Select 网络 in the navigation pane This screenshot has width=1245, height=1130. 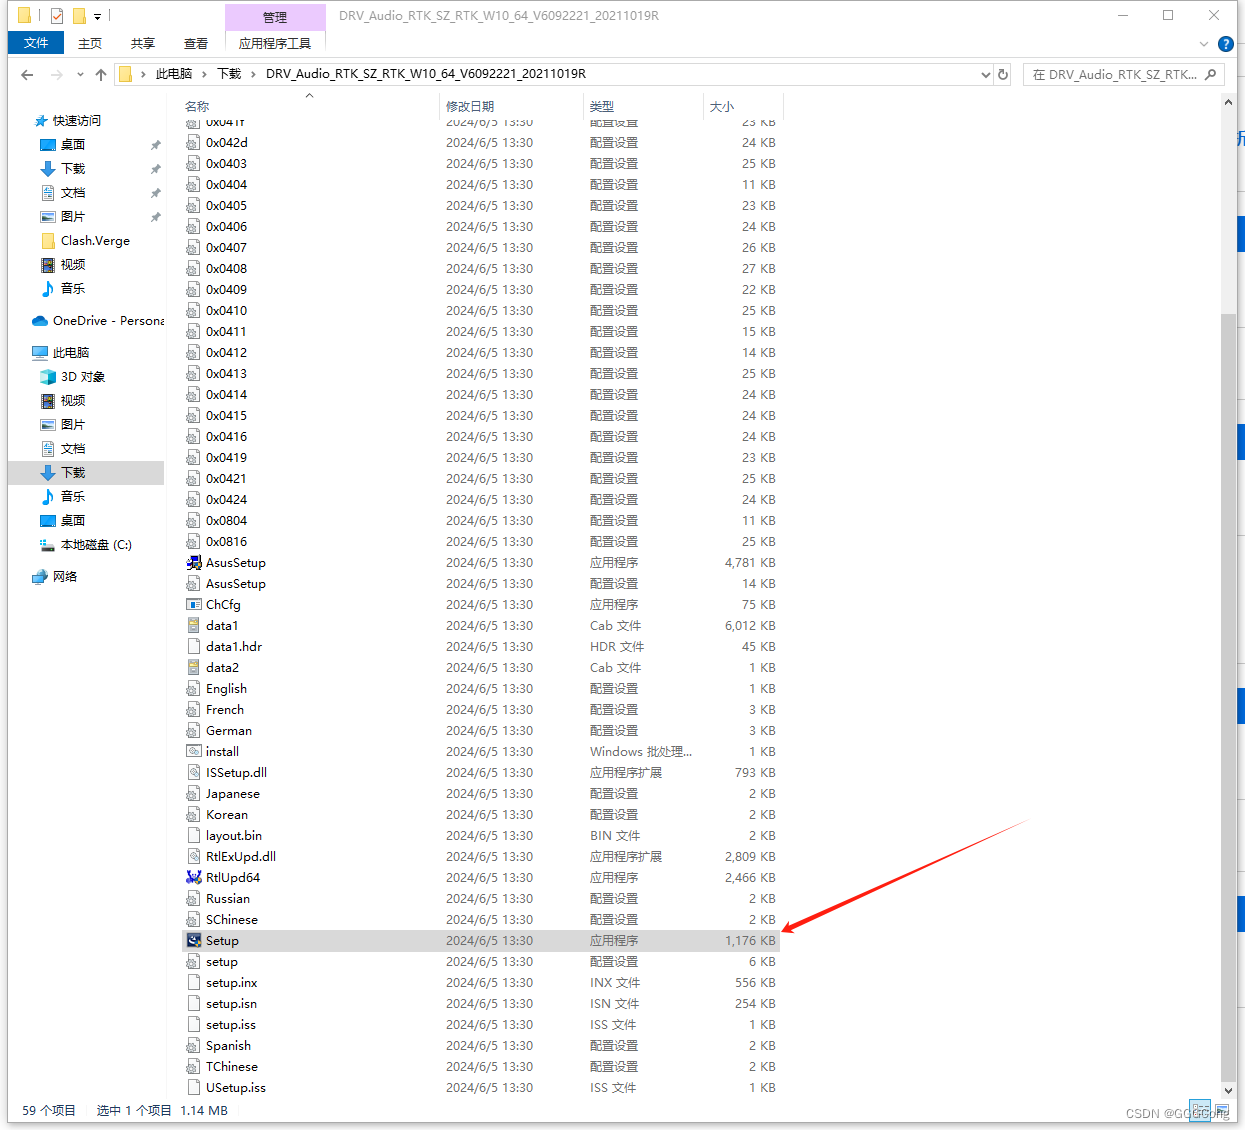coord(65,577)
